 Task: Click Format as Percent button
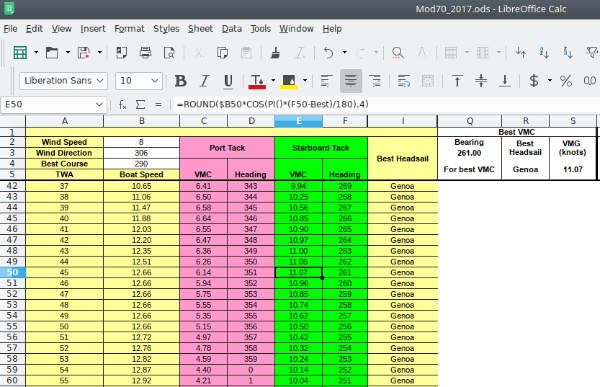[x=566, y=81]
